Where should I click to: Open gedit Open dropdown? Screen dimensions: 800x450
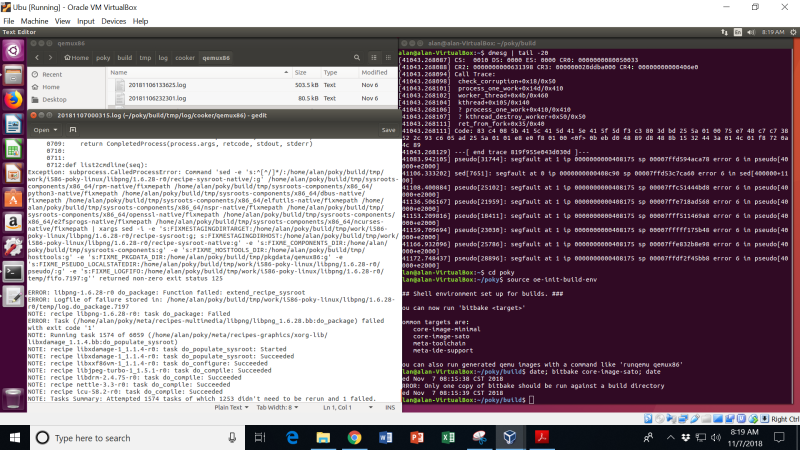click(45, 130)
